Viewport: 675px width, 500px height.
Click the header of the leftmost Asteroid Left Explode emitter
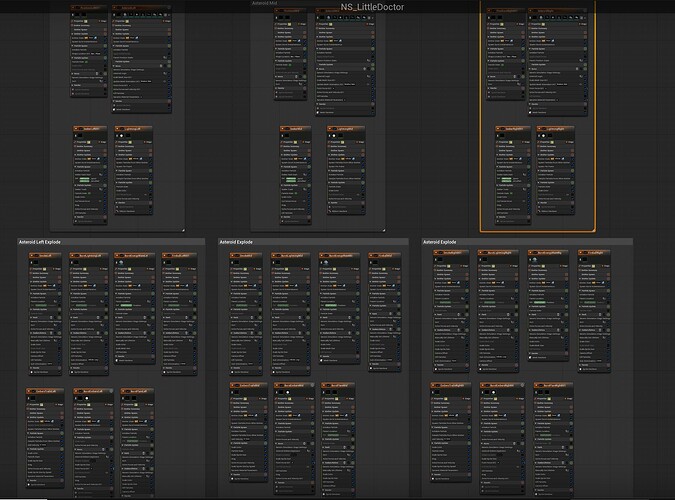pyautogui.click(x=45, y=255)
